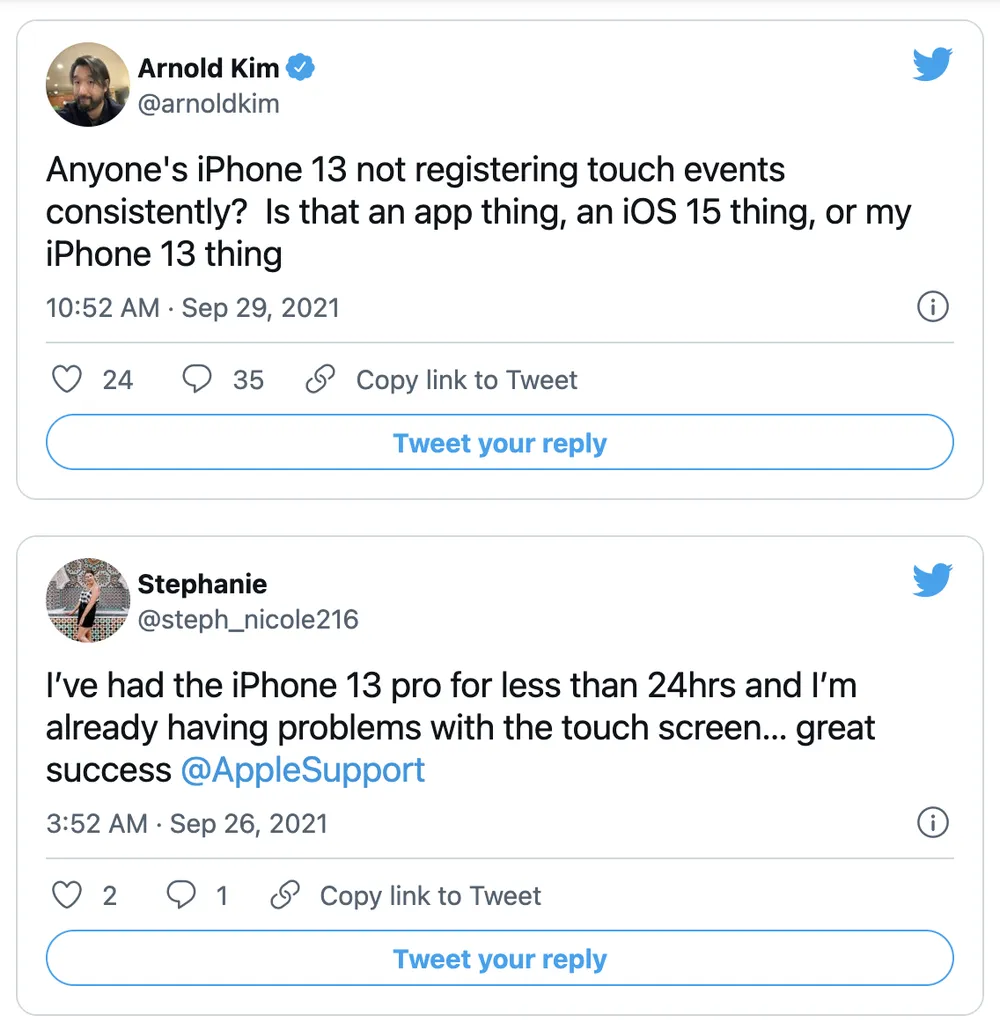Click the @AppleSupport mention
Image resolution: width=1000 pixels, height=1030 pixels.
click(303, 770)
